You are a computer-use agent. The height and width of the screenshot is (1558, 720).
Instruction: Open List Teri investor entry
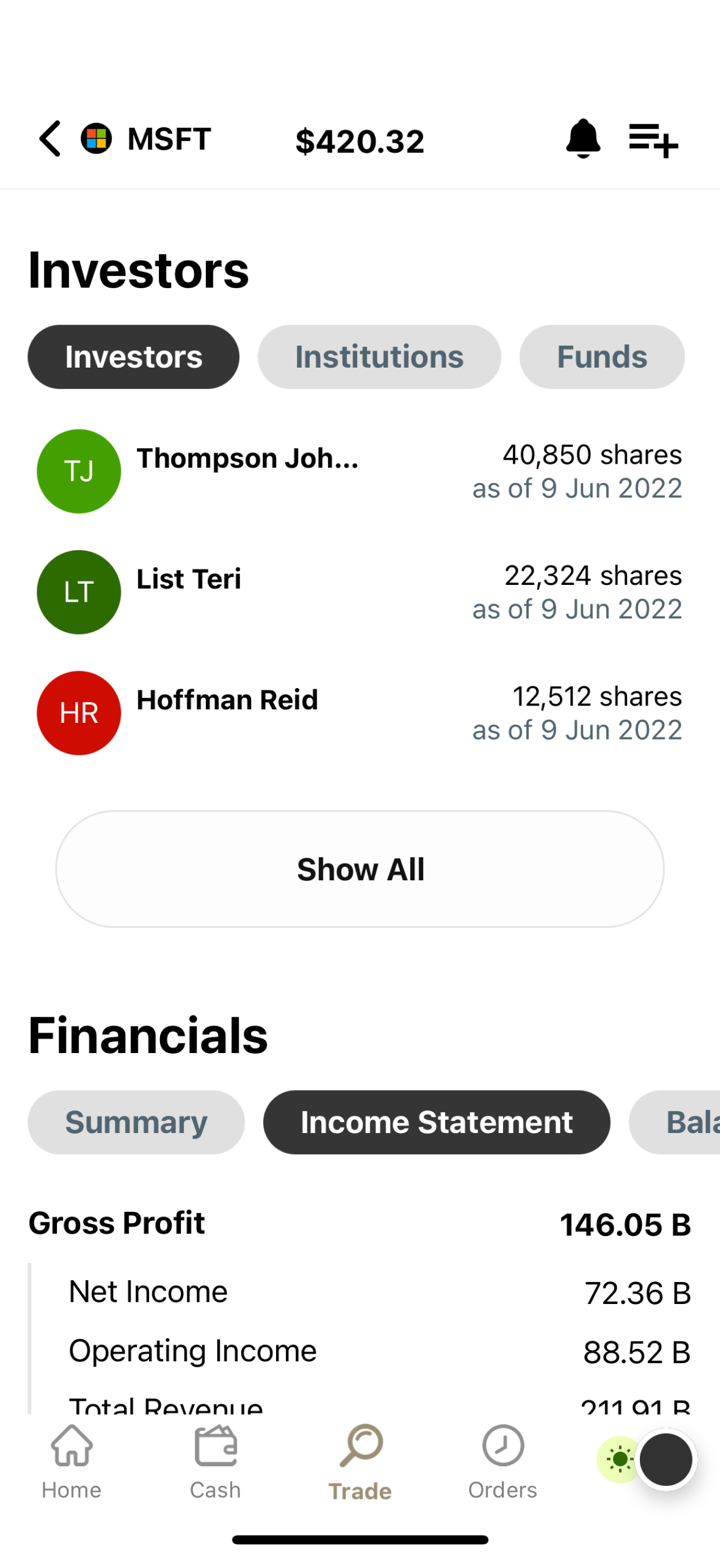pos(360,592)
